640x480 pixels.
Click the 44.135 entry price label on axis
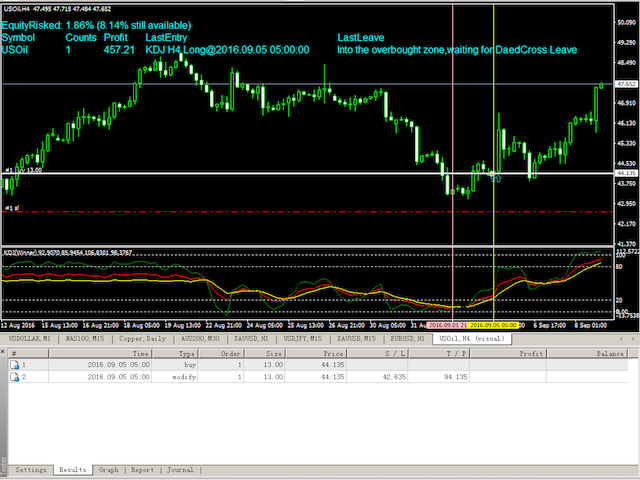(627, 173)
